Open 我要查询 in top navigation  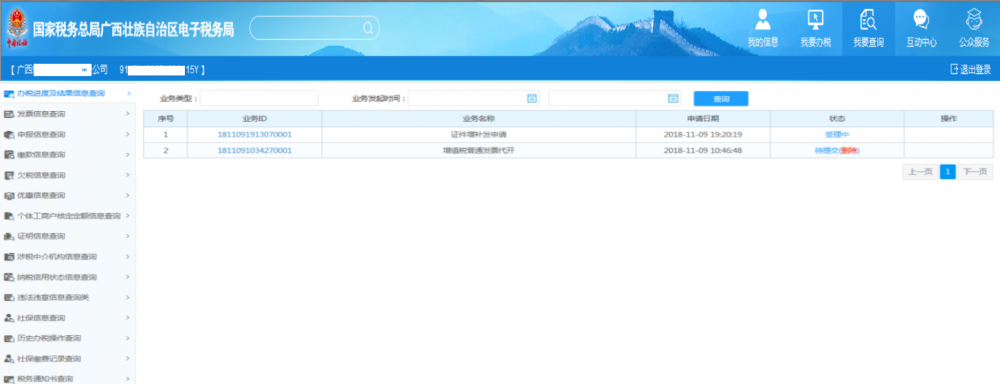click(869, 29)
